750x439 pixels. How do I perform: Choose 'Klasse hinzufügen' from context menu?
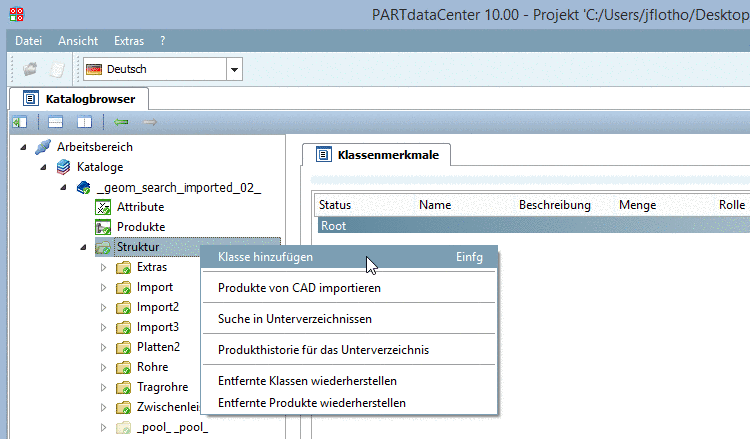click(x=265, y=257)
